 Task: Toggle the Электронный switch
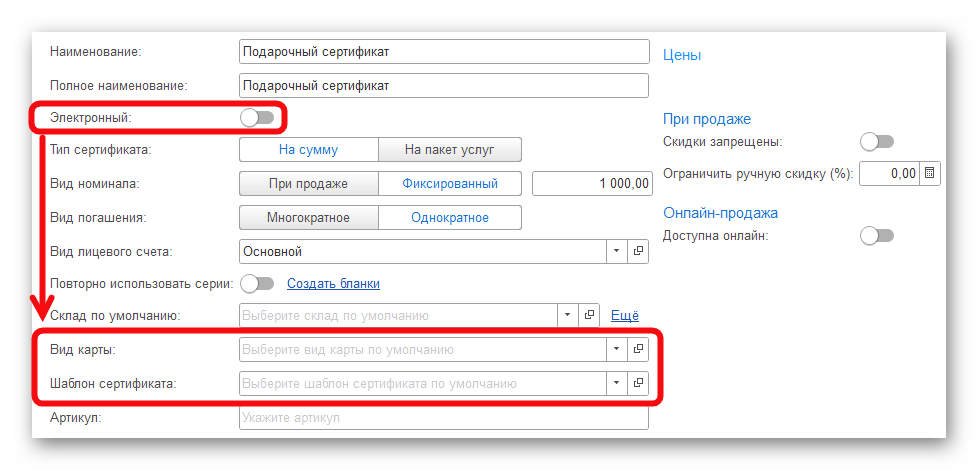pyautogui.click(x=257, y=118)
